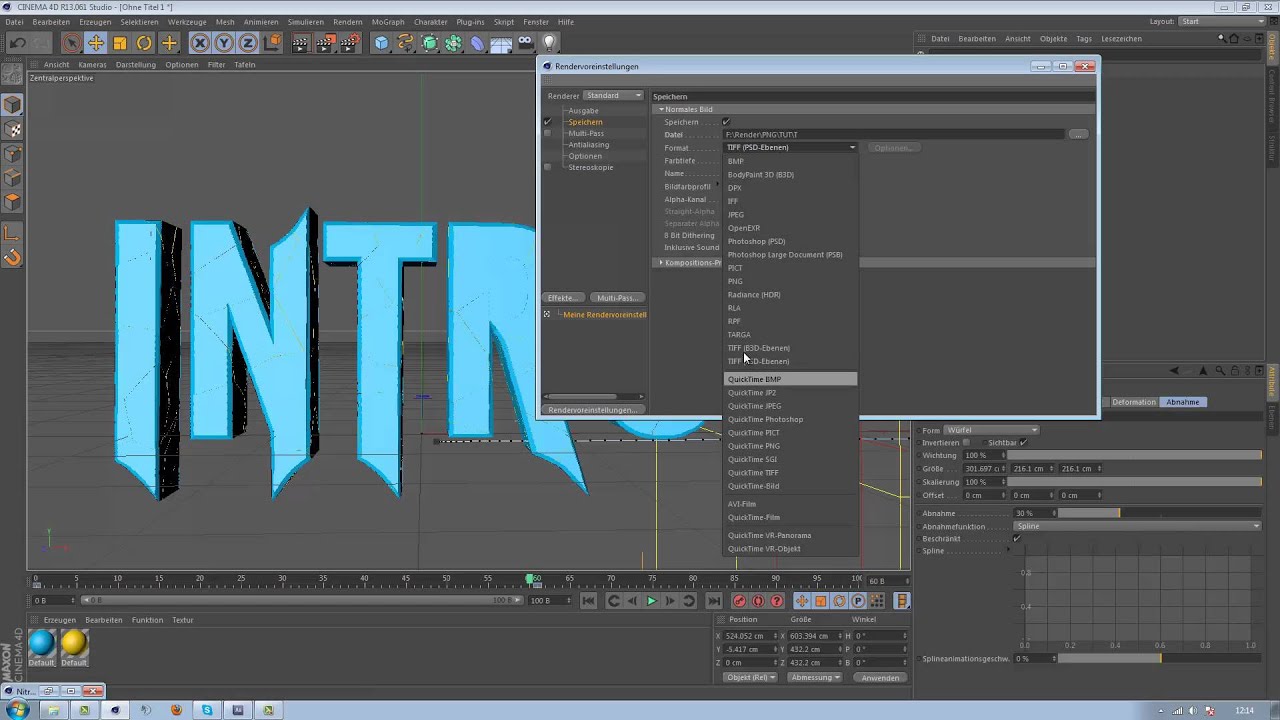1280x720 pixels.
Task: Open the floor environment objects icon
Action: (501, 43)
